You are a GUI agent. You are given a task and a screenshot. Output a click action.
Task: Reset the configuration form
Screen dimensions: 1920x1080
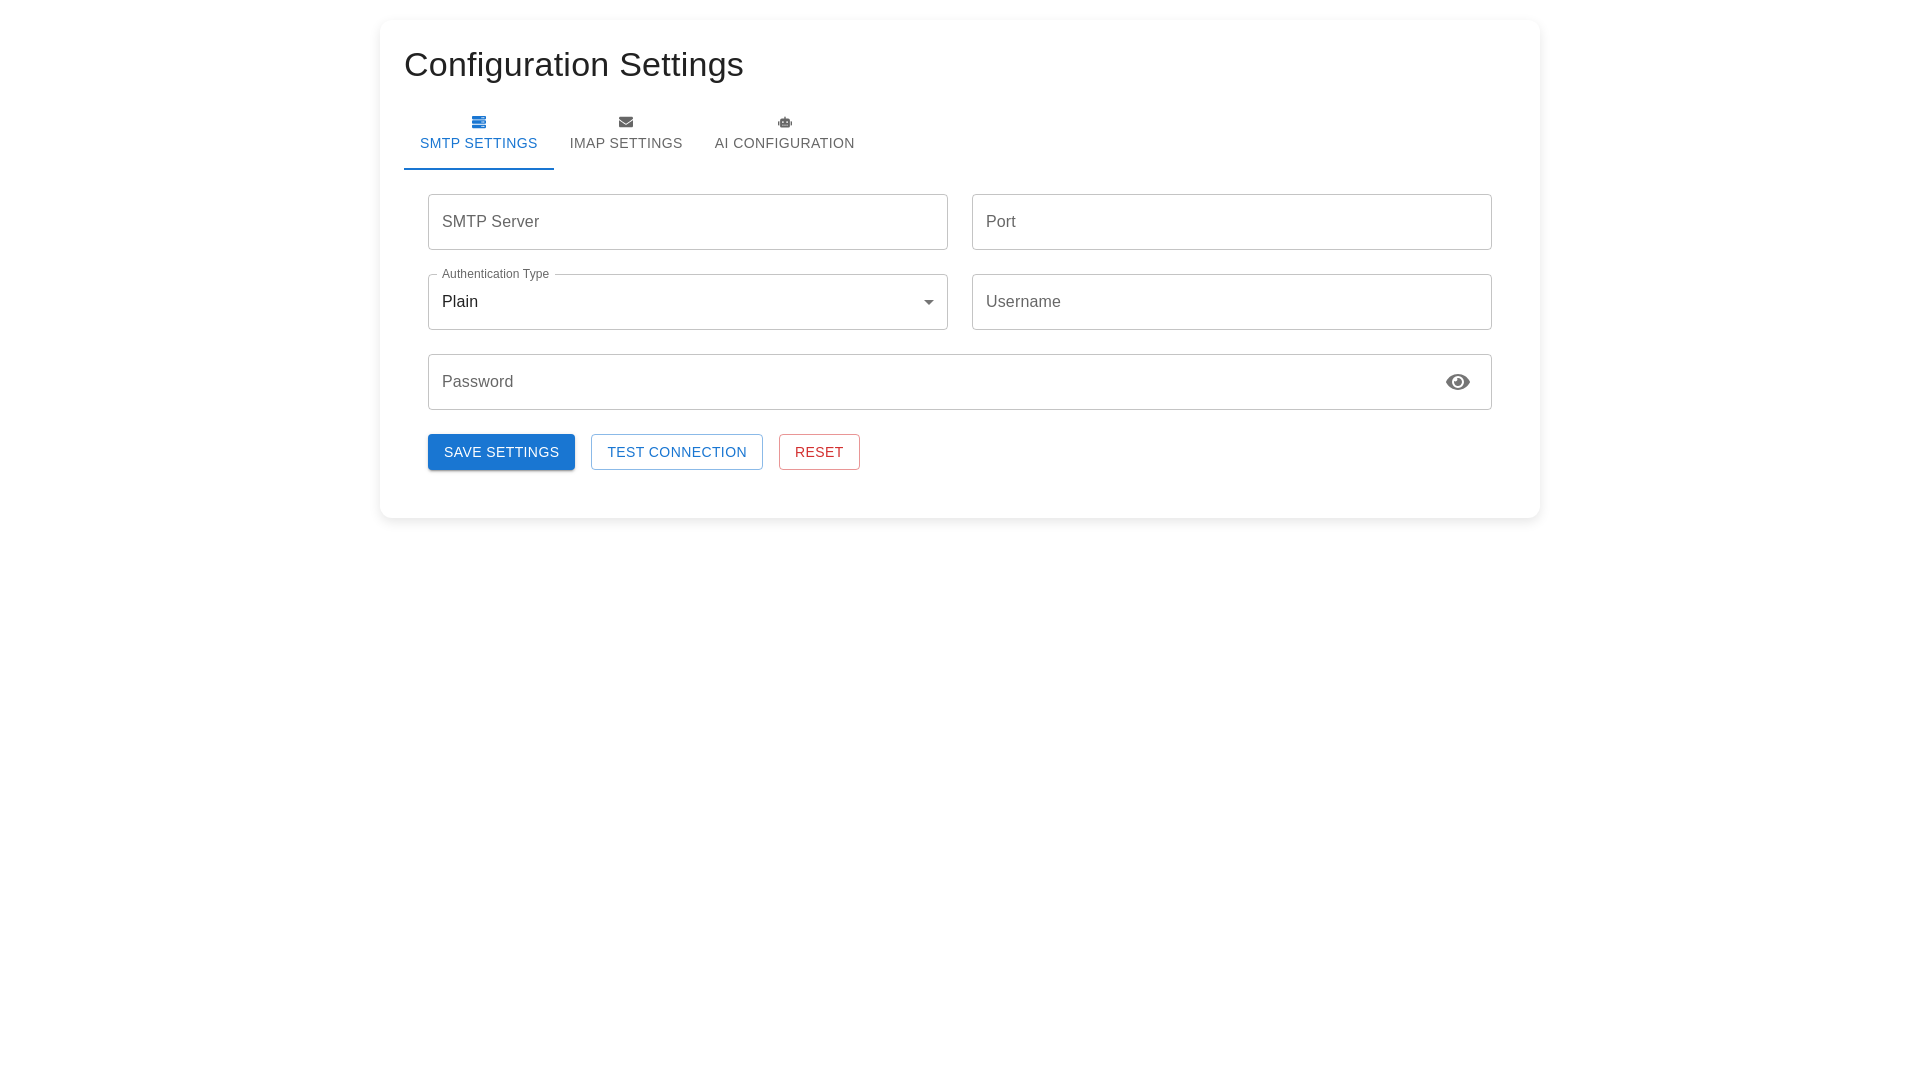819,451
